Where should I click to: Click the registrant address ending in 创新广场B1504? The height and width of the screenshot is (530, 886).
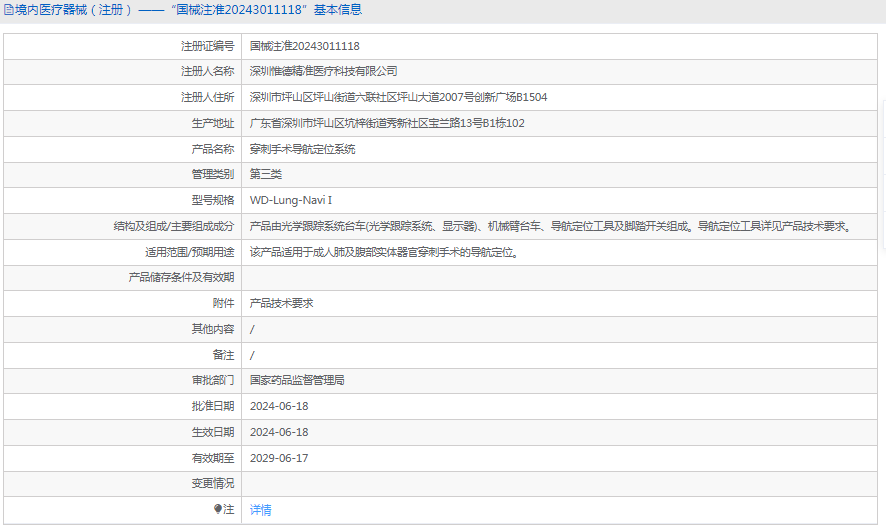pos(398,97)
